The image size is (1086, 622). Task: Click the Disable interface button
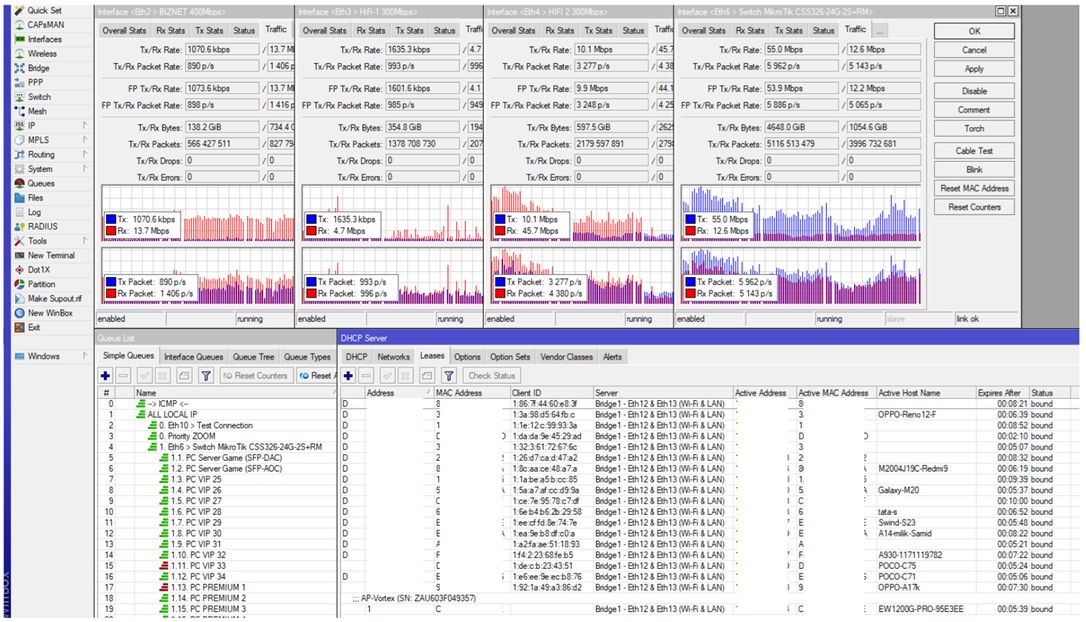(974, 91)
